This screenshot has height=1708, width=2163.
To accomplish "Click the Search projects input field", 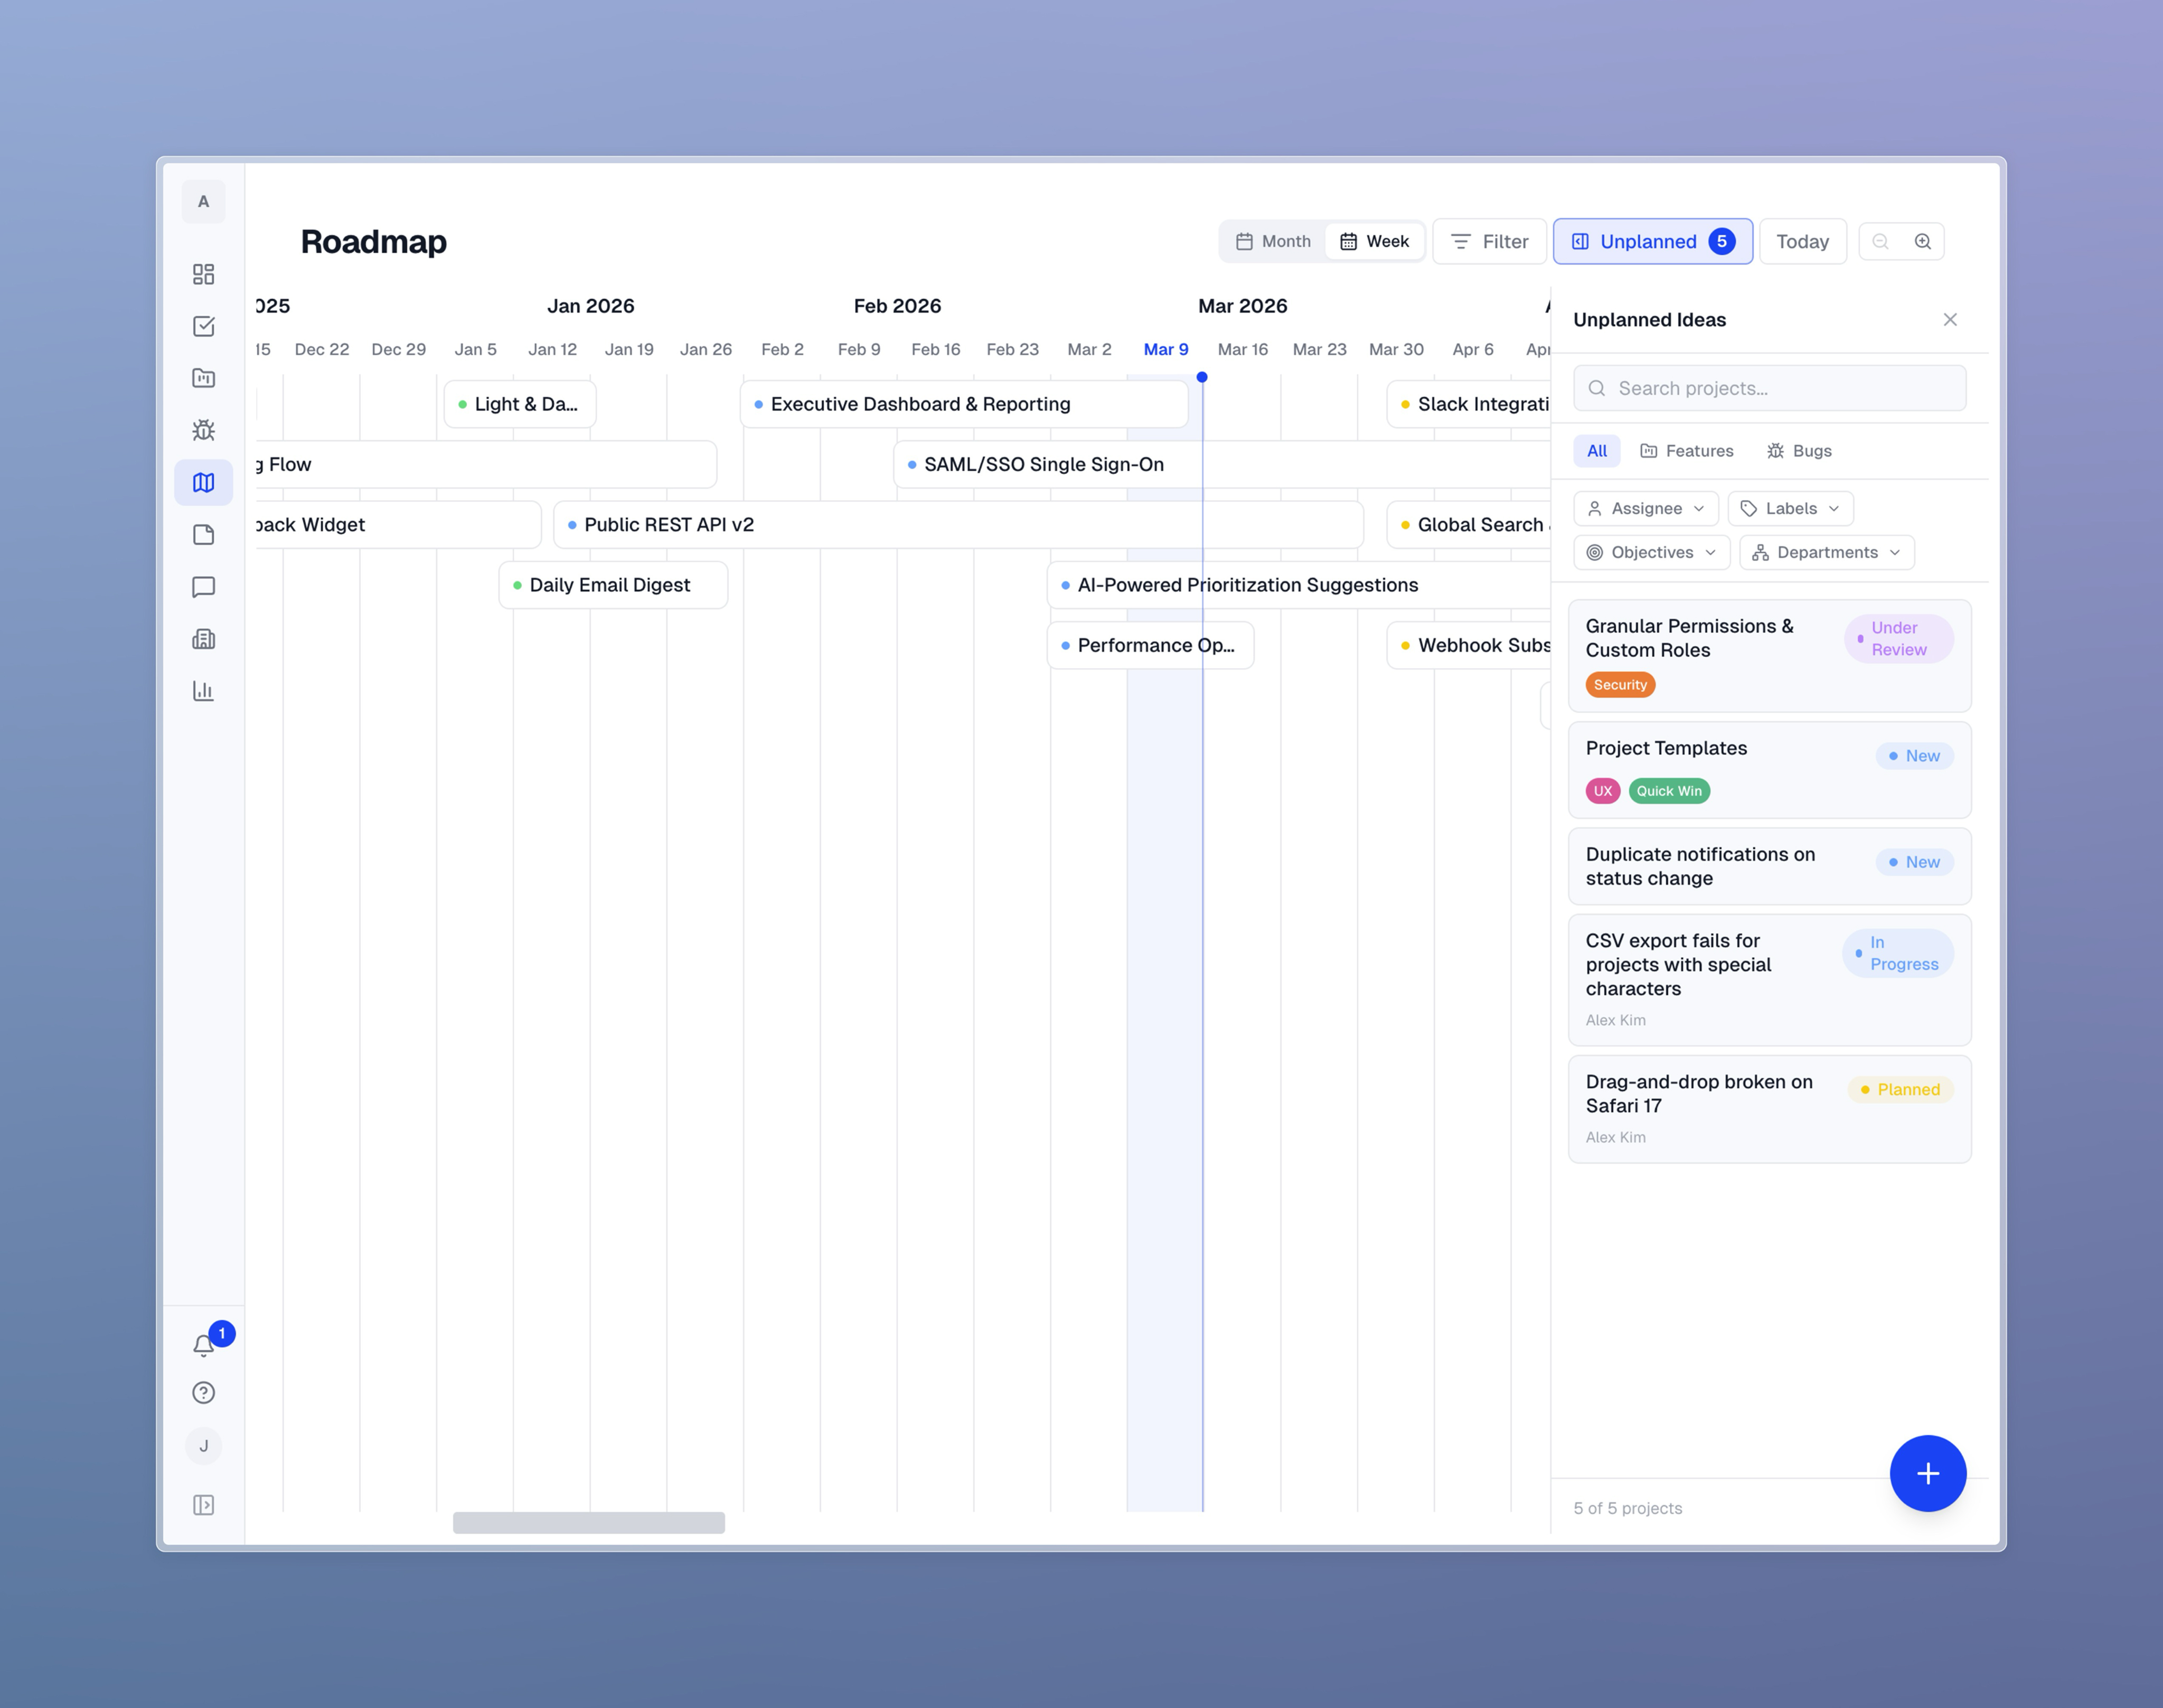I will (x=1769, y=388).
